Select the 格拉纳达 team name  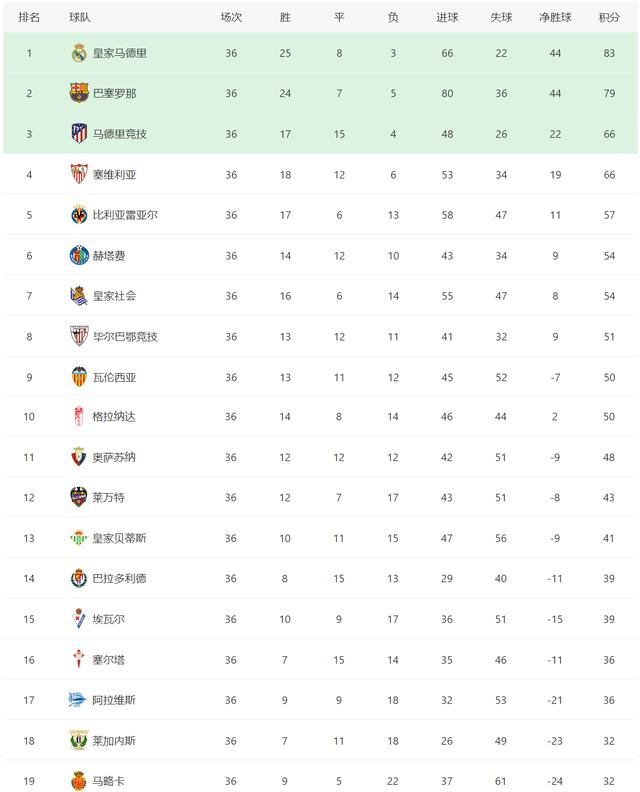point(114,417)
